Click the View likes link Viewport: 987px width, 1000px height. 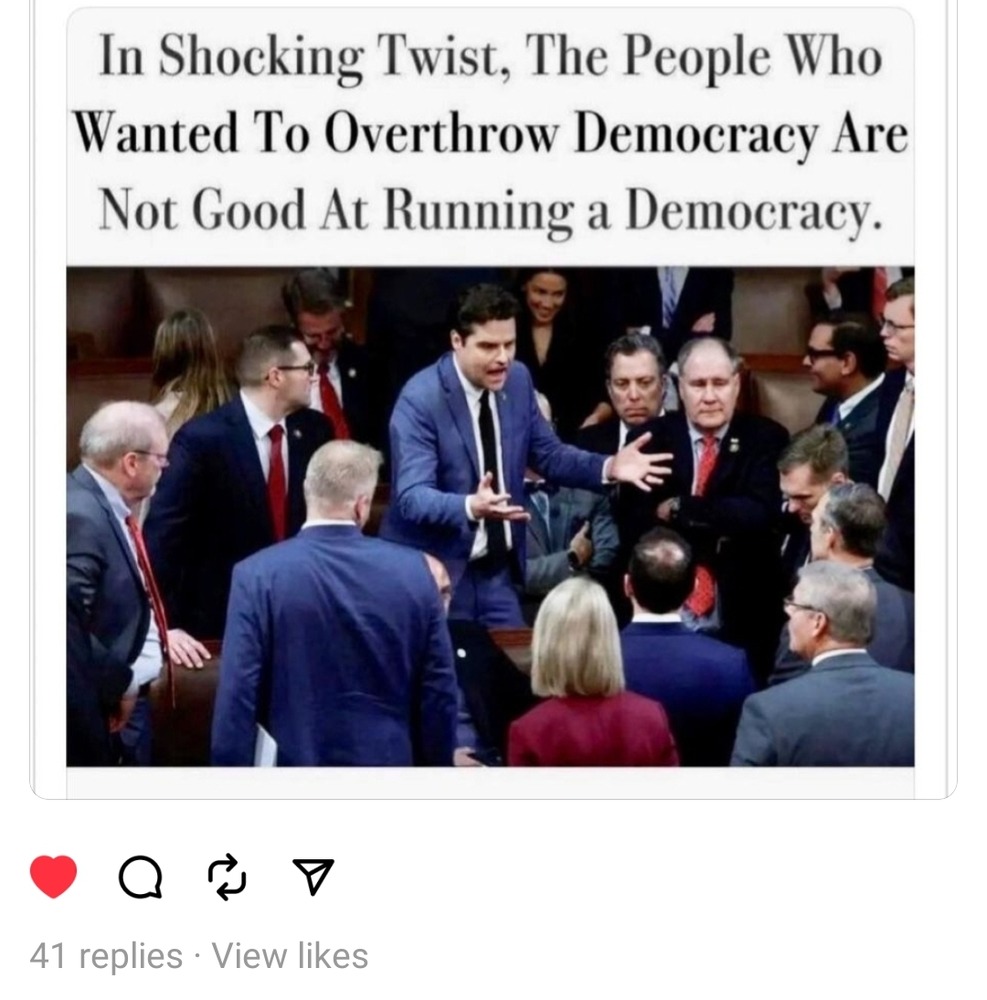pyautogui.click(x=290, y=955)
